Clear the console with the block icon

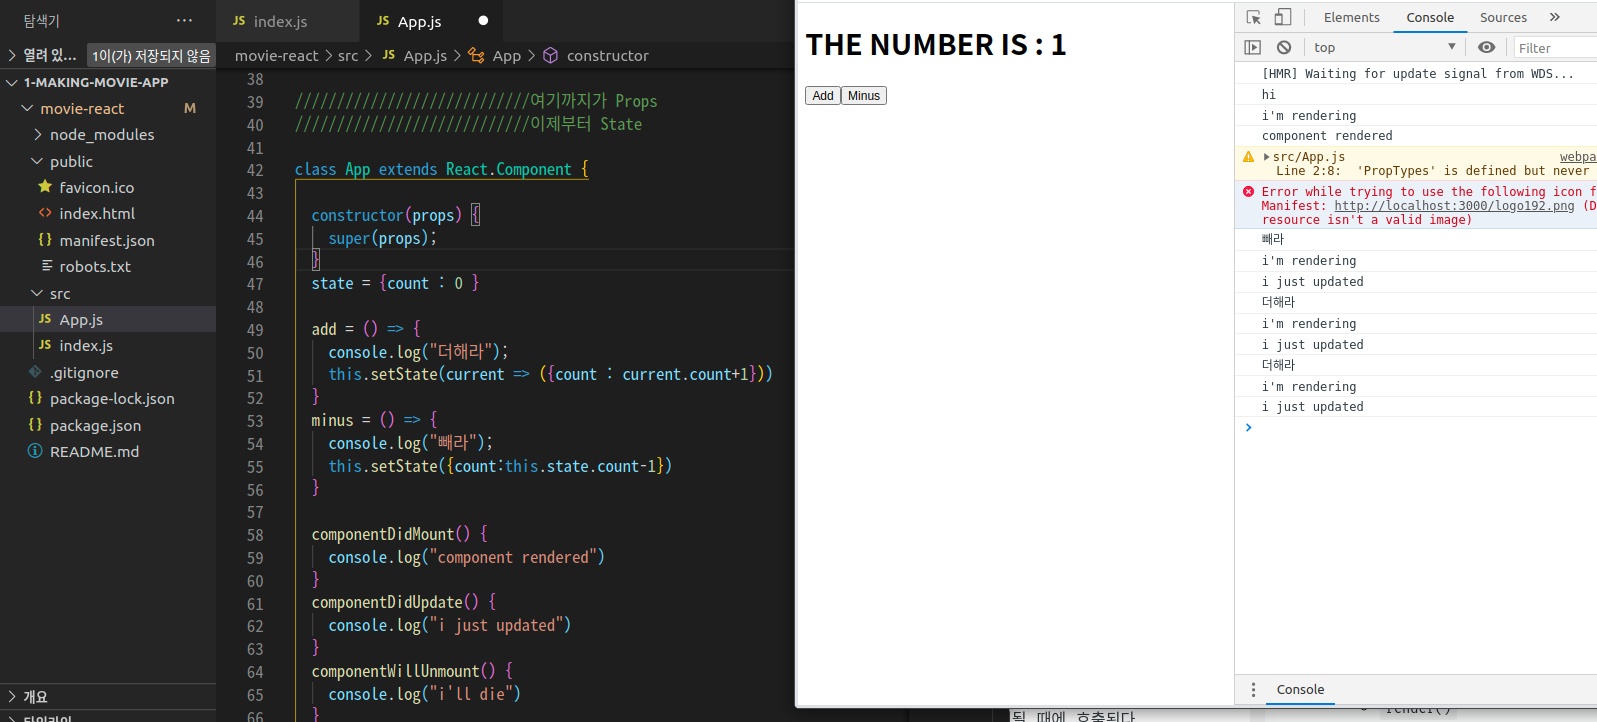(1284, 47)
